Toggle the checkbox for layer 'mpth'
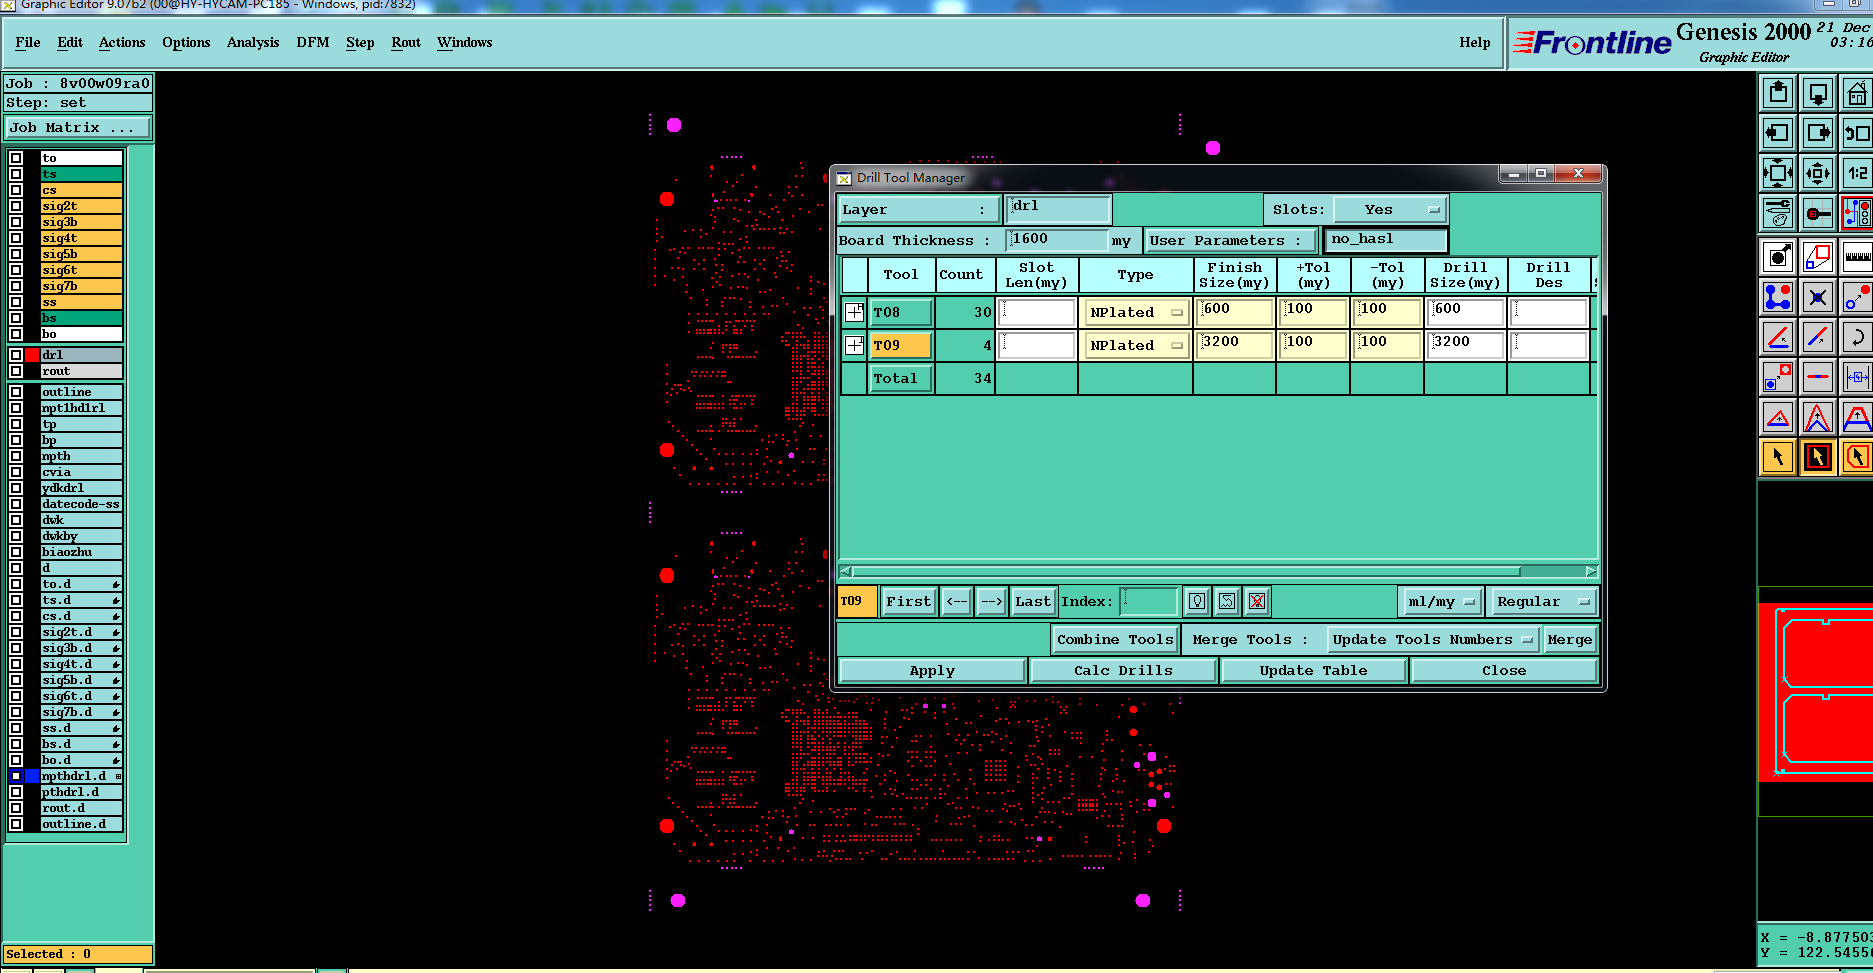 coord(16,456)
